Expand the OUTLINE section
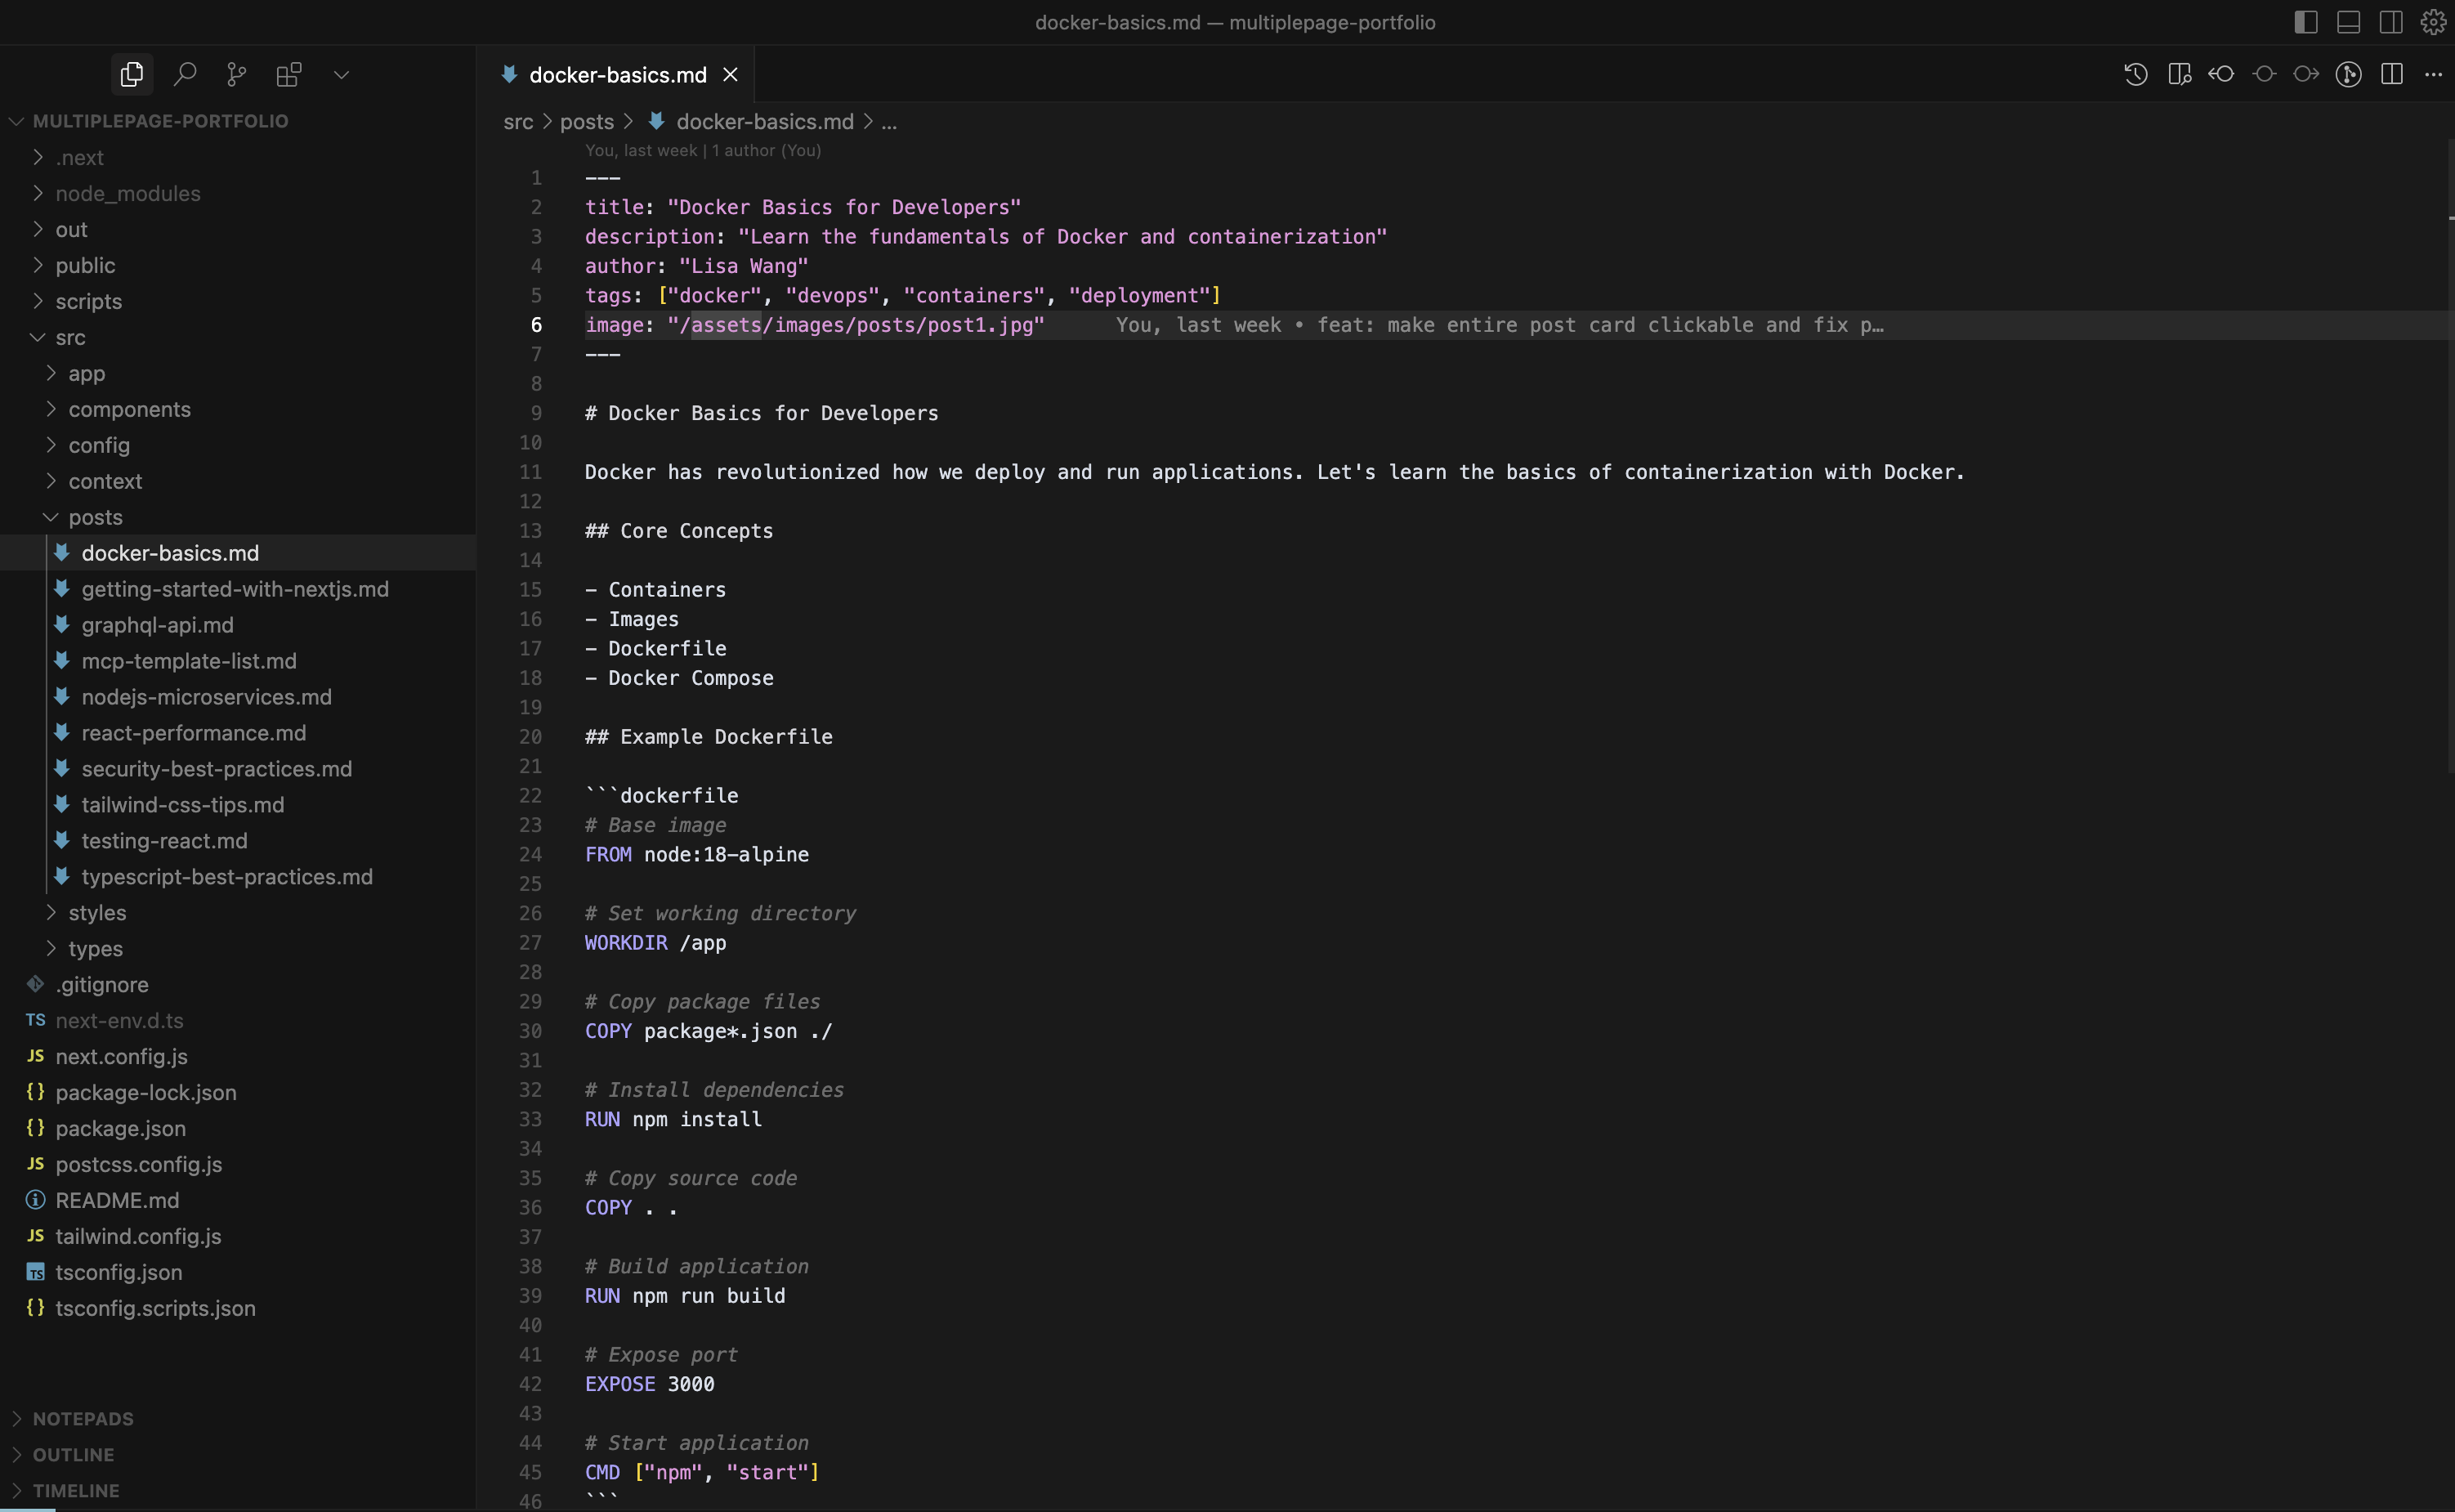 point(73,1454)
